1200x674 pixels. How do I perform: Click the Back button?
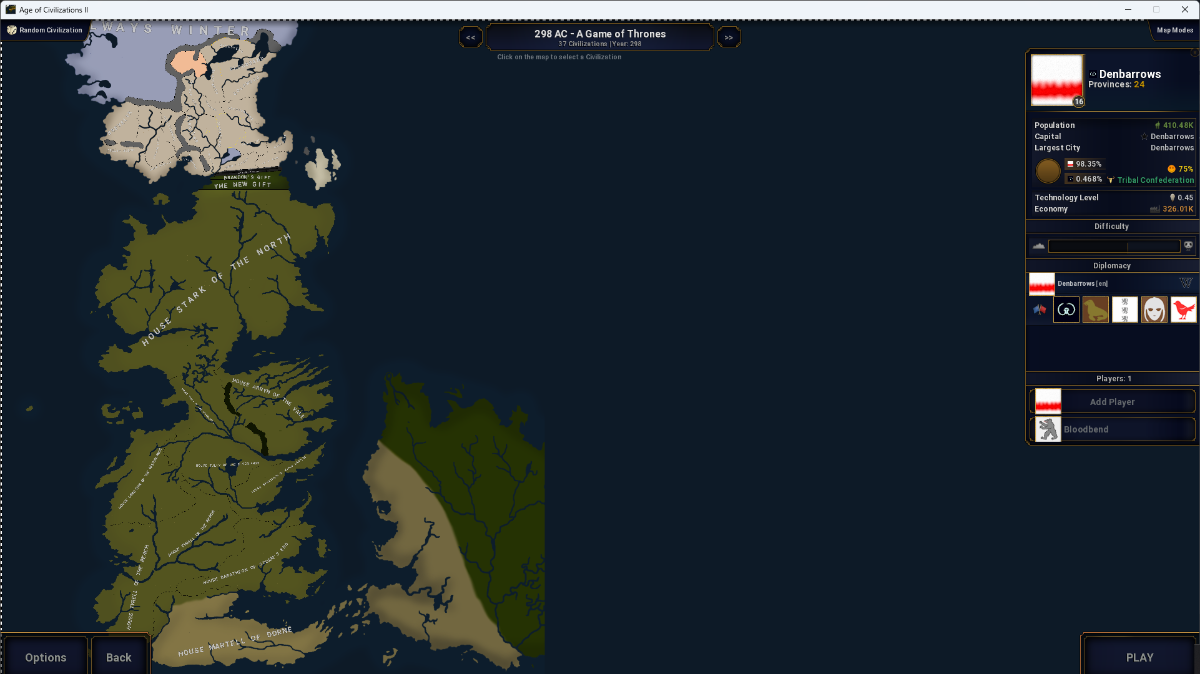(x=119, y=657)
